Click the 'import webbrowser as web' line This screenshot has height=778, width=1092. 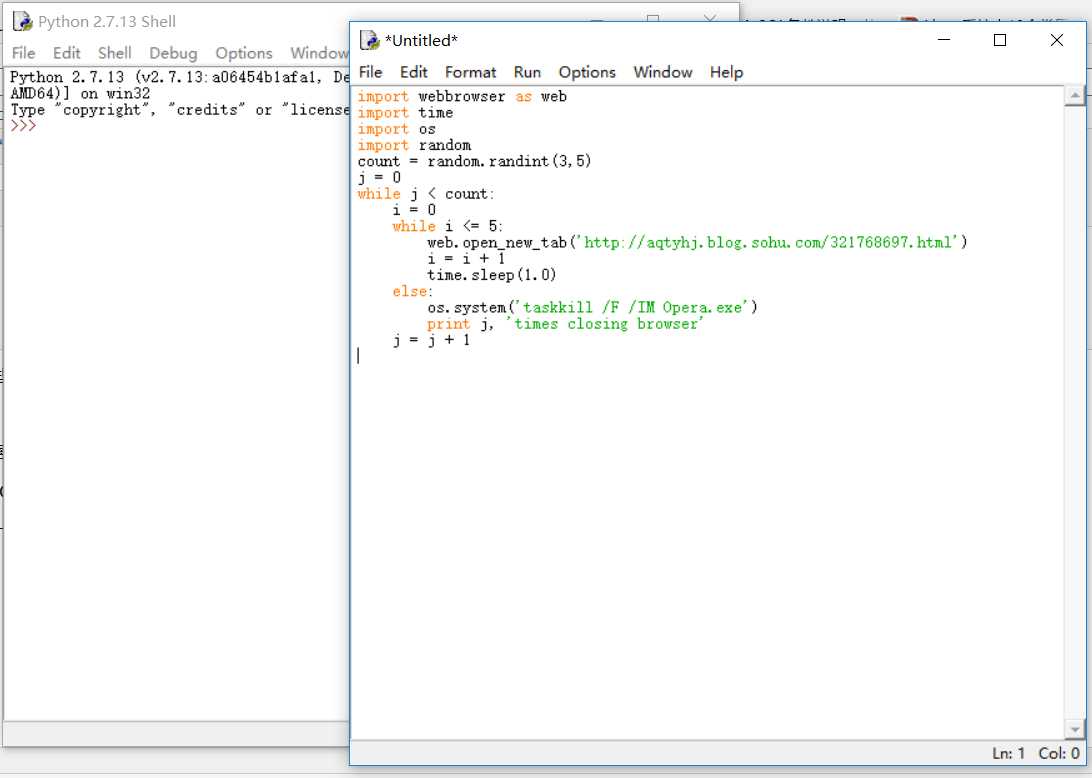[462, 97]
